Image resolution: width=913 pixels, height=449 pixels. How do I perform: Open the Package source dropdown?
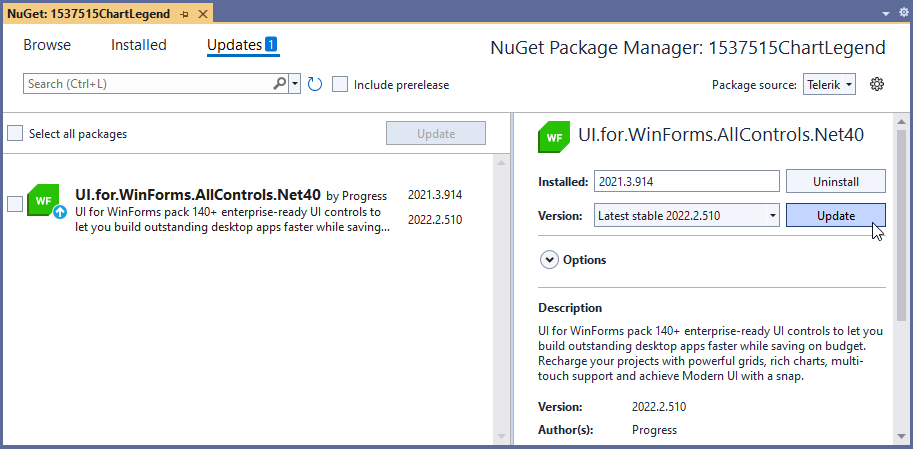tap(830, 85)
